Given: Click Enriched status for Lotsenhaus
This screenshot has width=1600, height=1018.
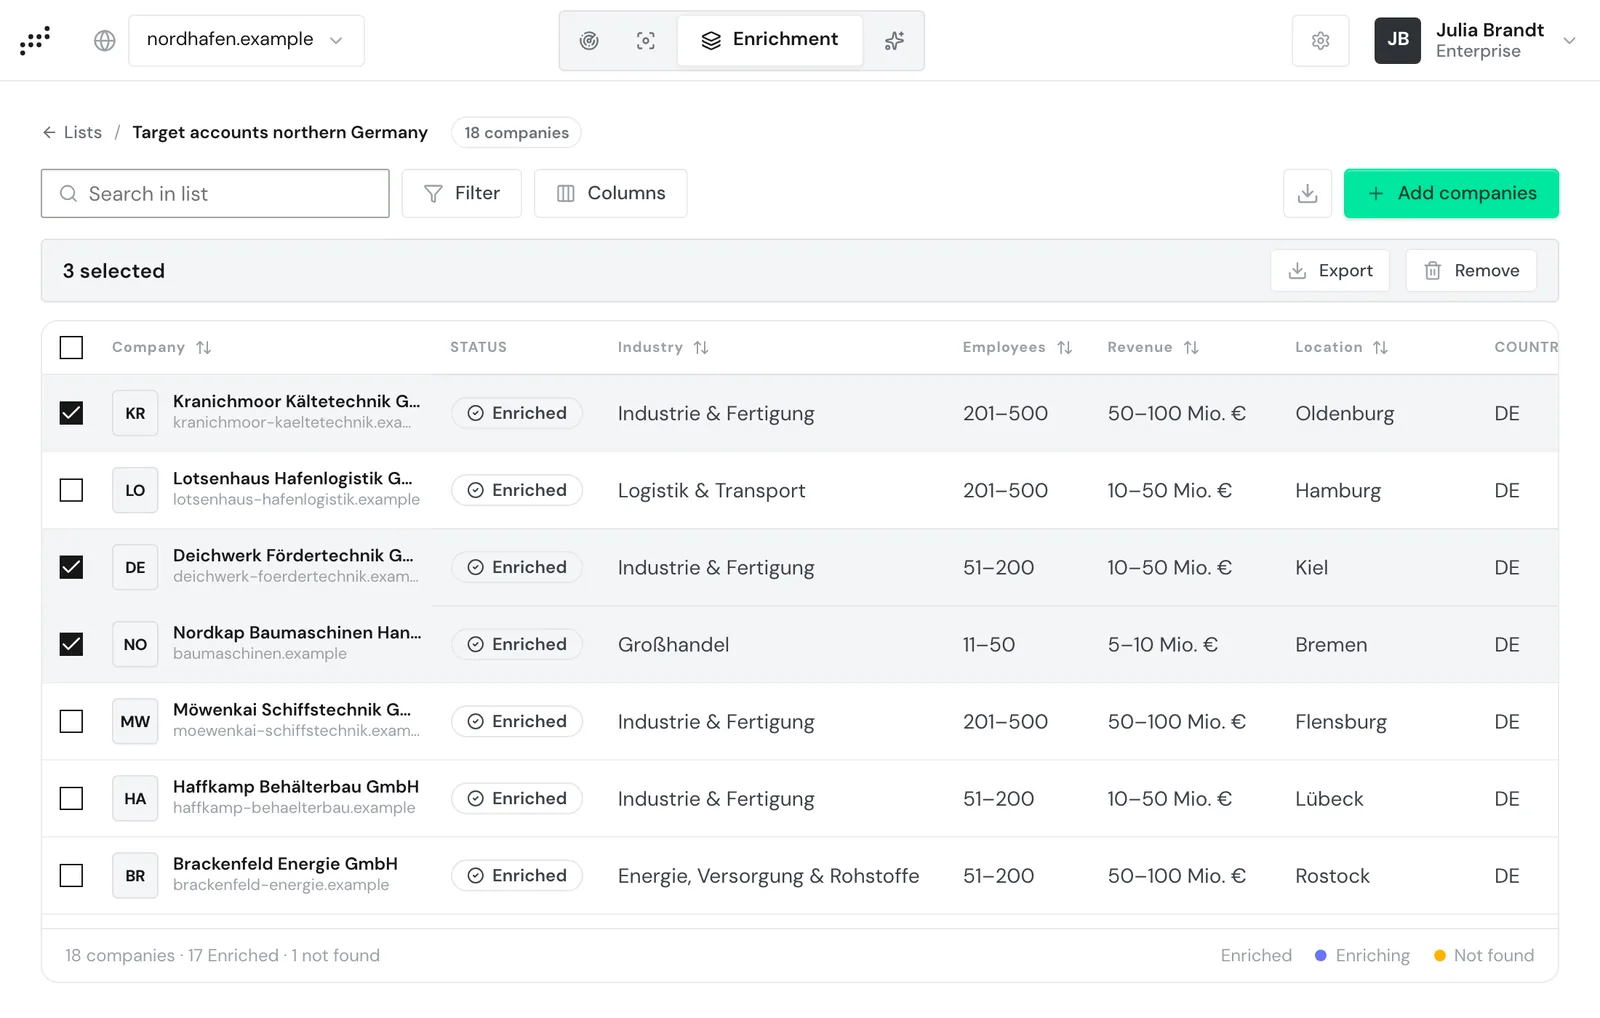Looking at the screenshot, I should click(517, 490).
